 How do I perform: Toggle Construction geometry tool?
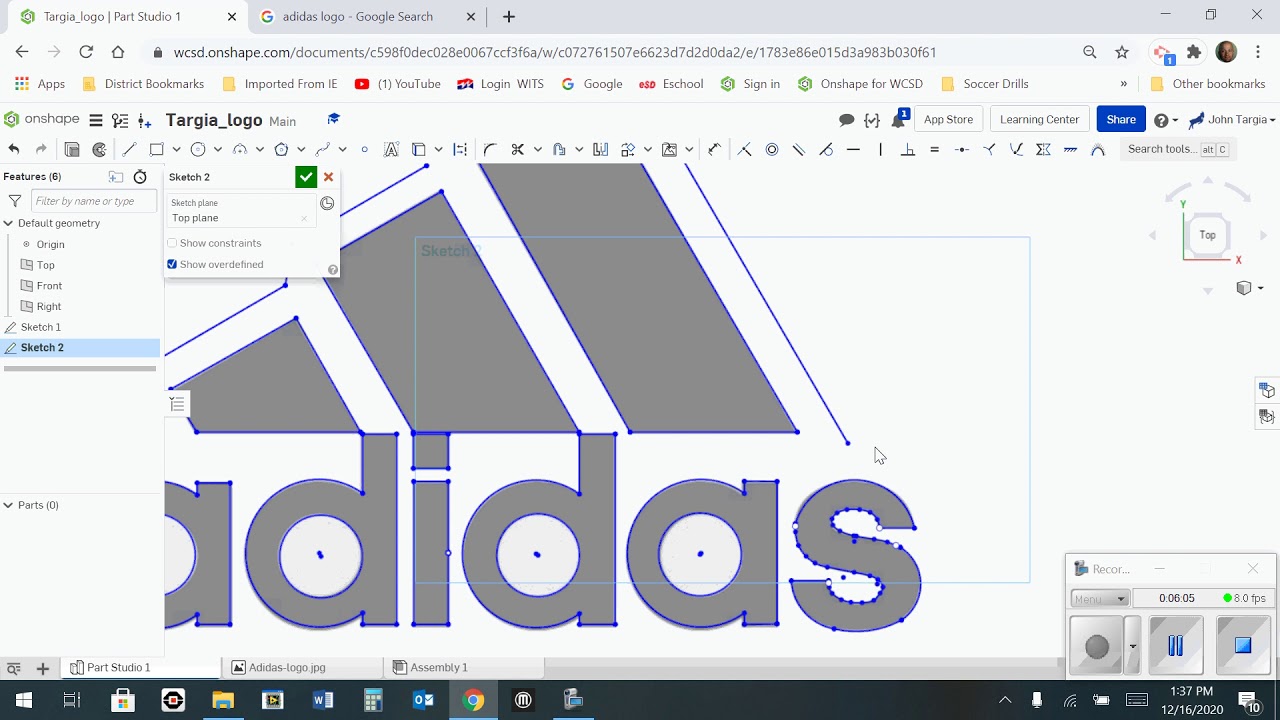tap(460, 149)
